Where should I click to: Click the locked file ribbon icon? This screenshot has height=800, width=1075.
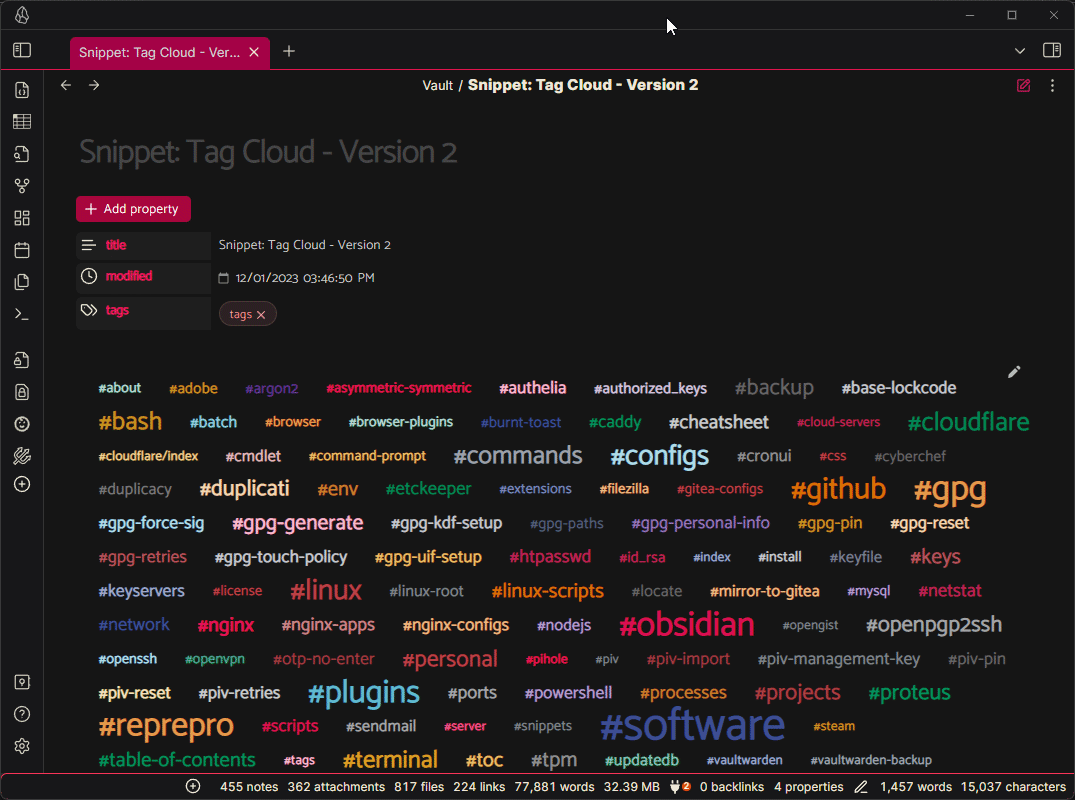pyautogui.click(x=22, y=360)
